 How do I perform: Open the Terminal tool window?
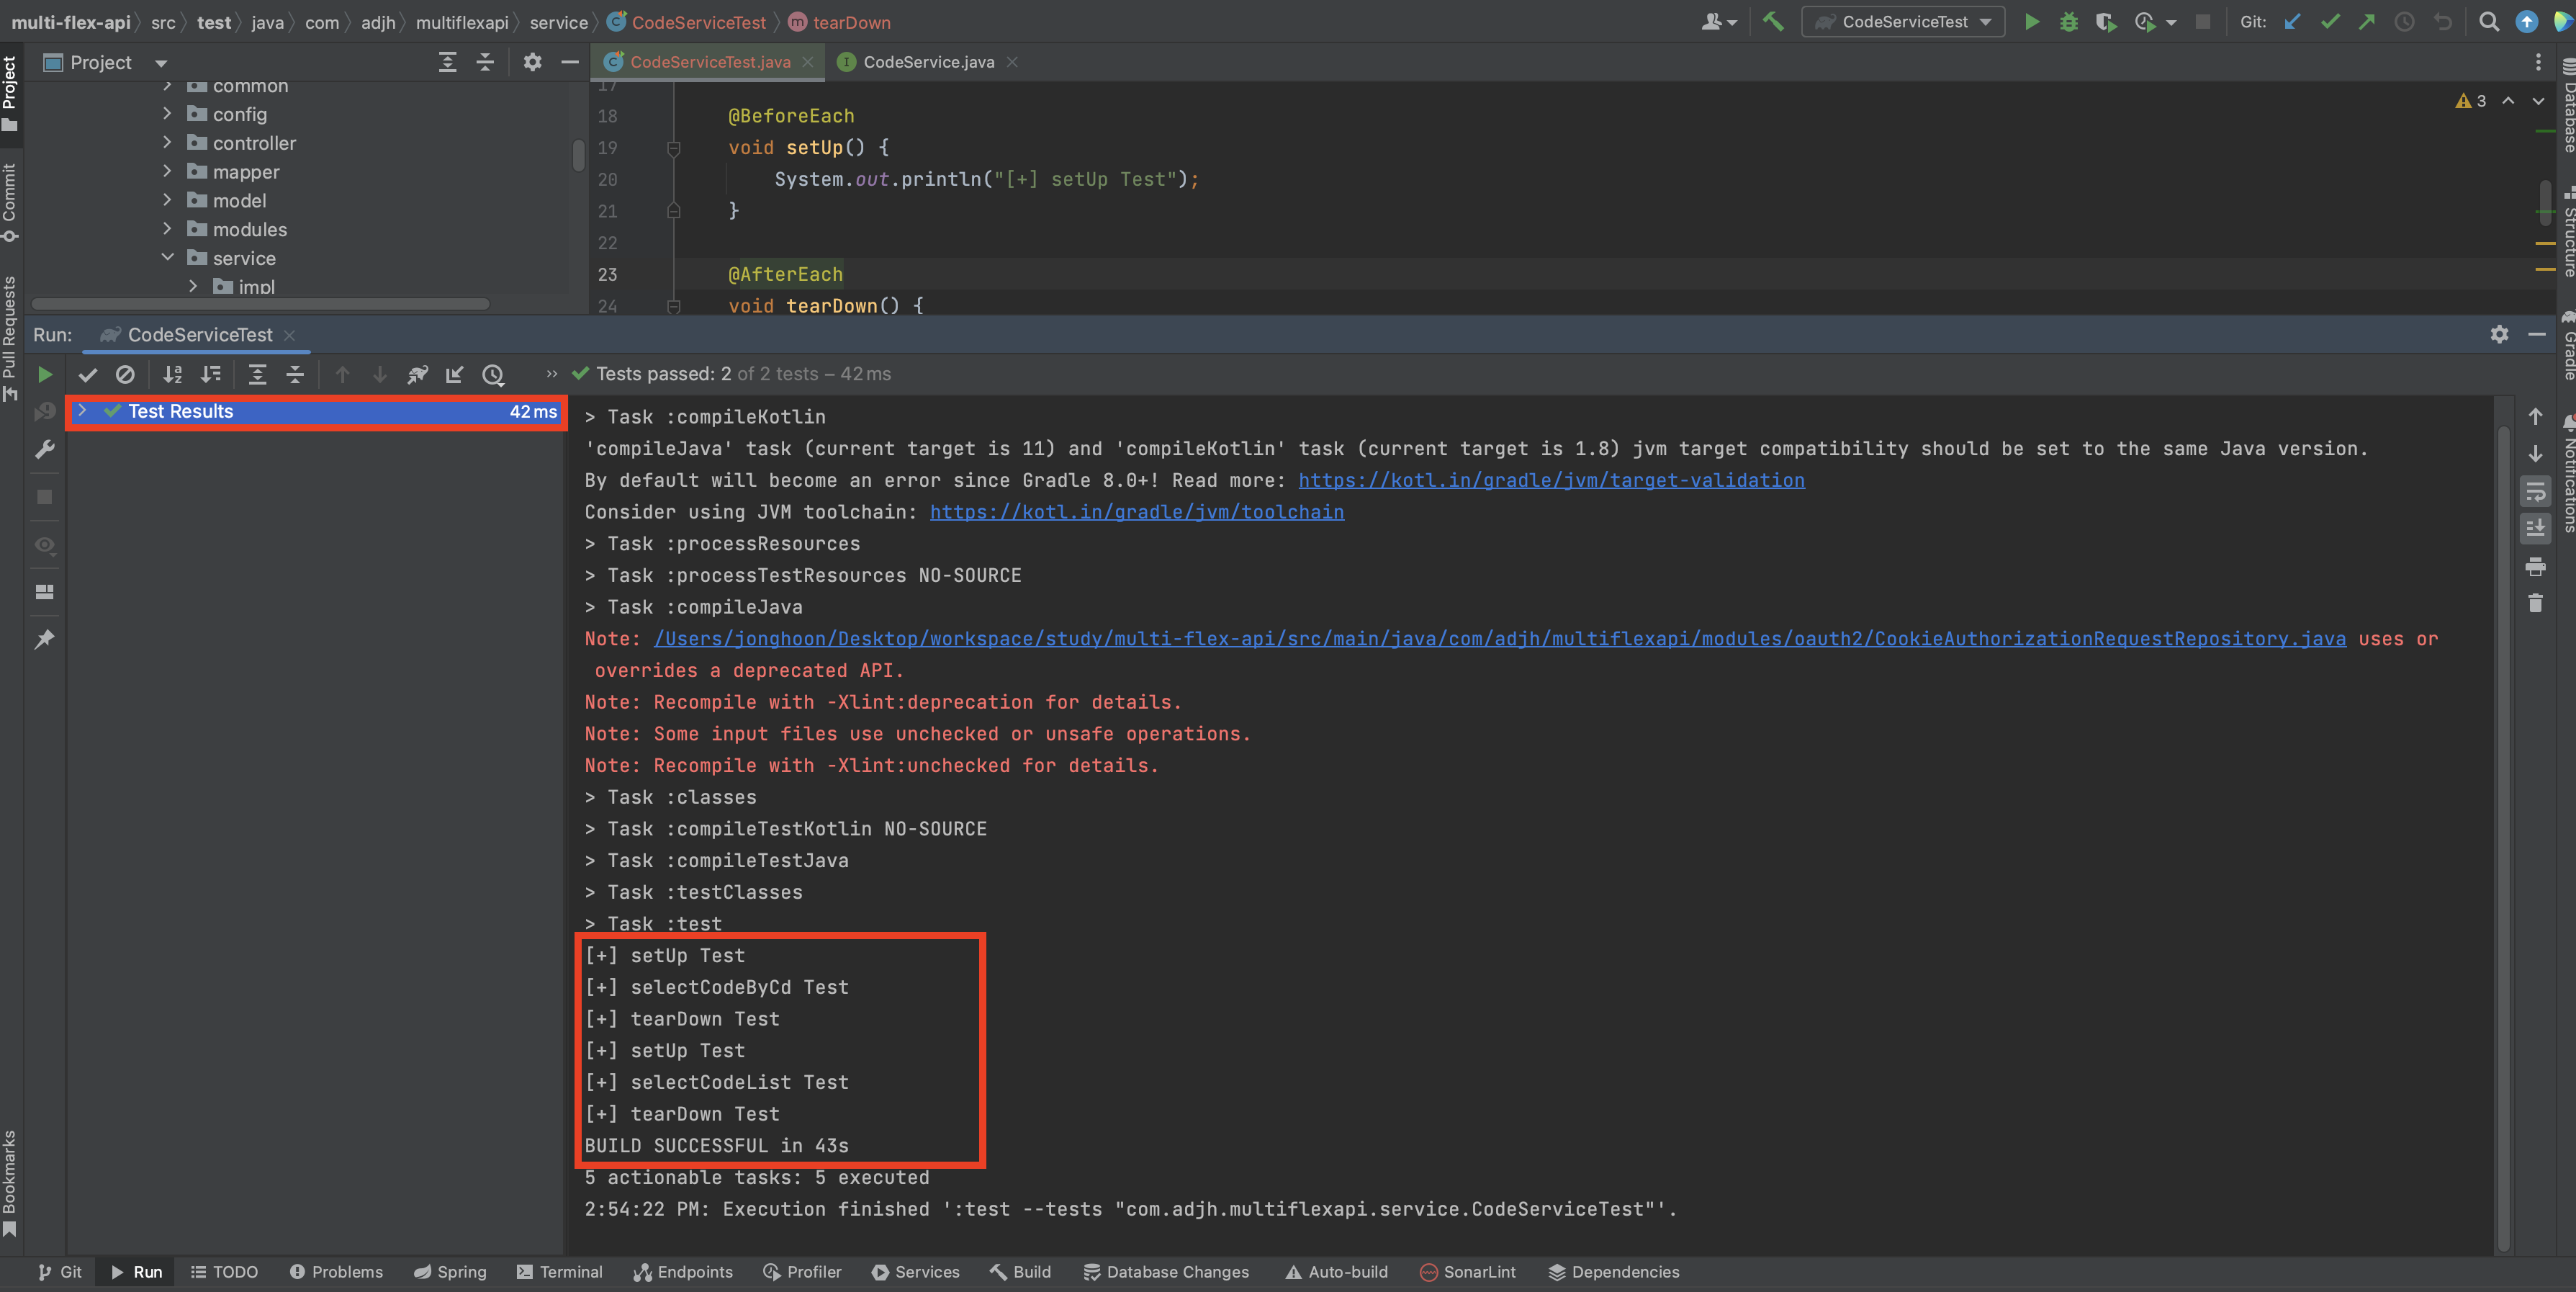point(560,1272)
